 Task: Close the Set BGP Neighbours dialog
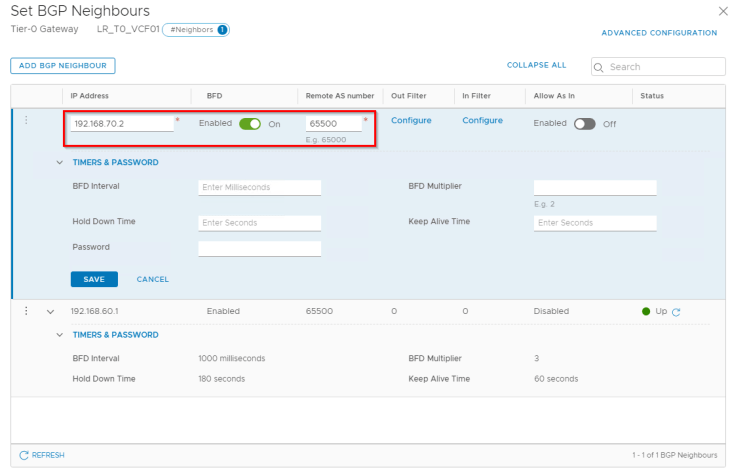723,11
